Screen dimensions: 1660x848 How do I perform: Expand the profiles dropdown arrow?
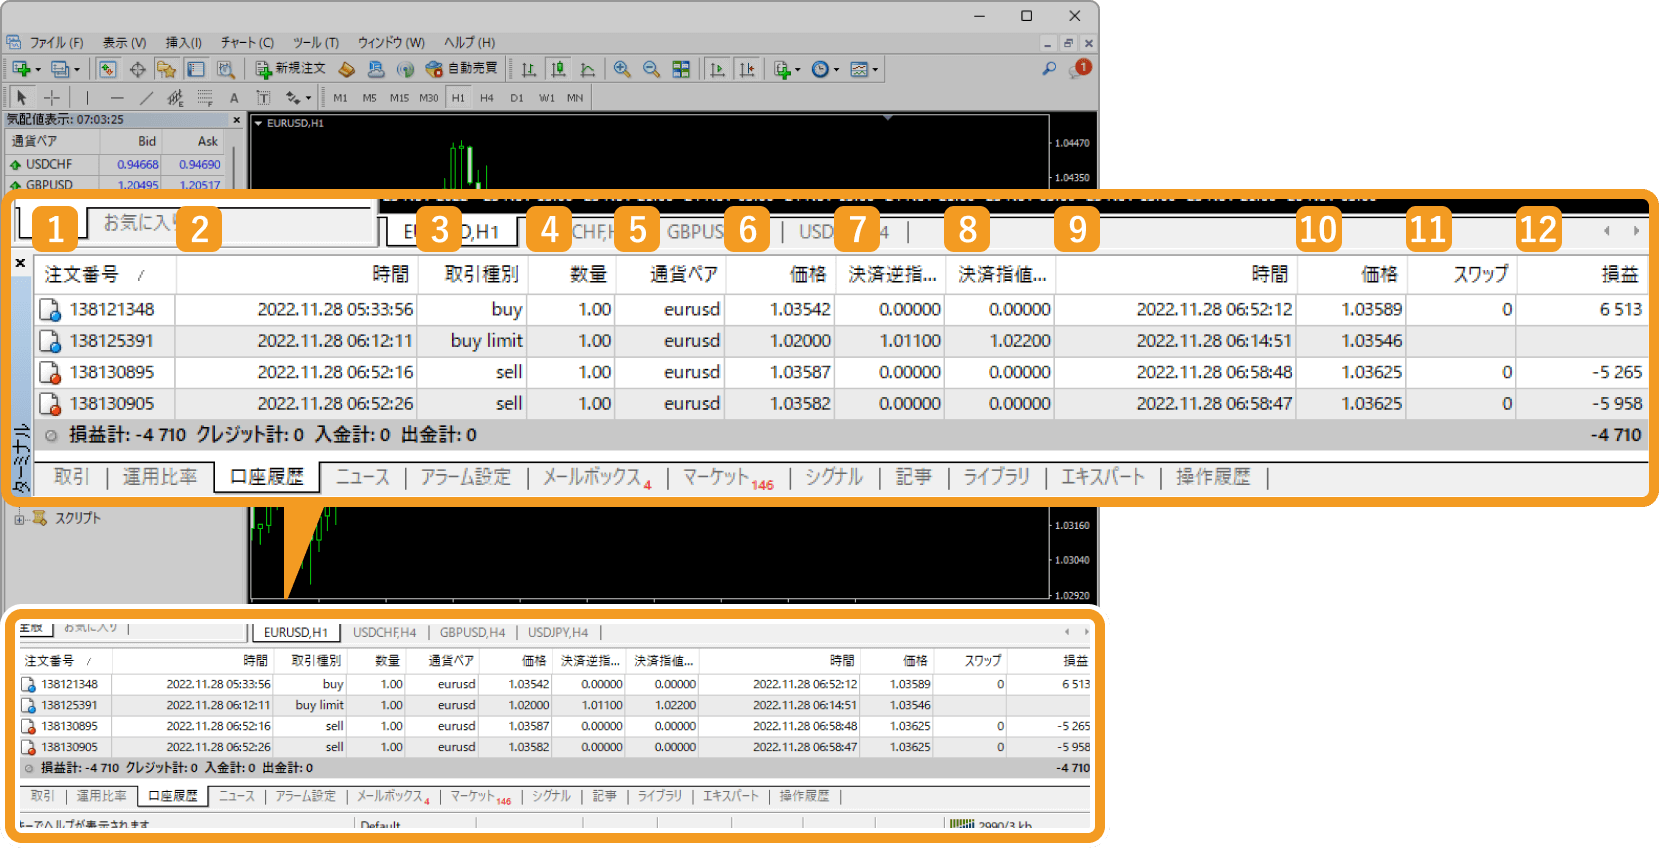pos(77,70)
